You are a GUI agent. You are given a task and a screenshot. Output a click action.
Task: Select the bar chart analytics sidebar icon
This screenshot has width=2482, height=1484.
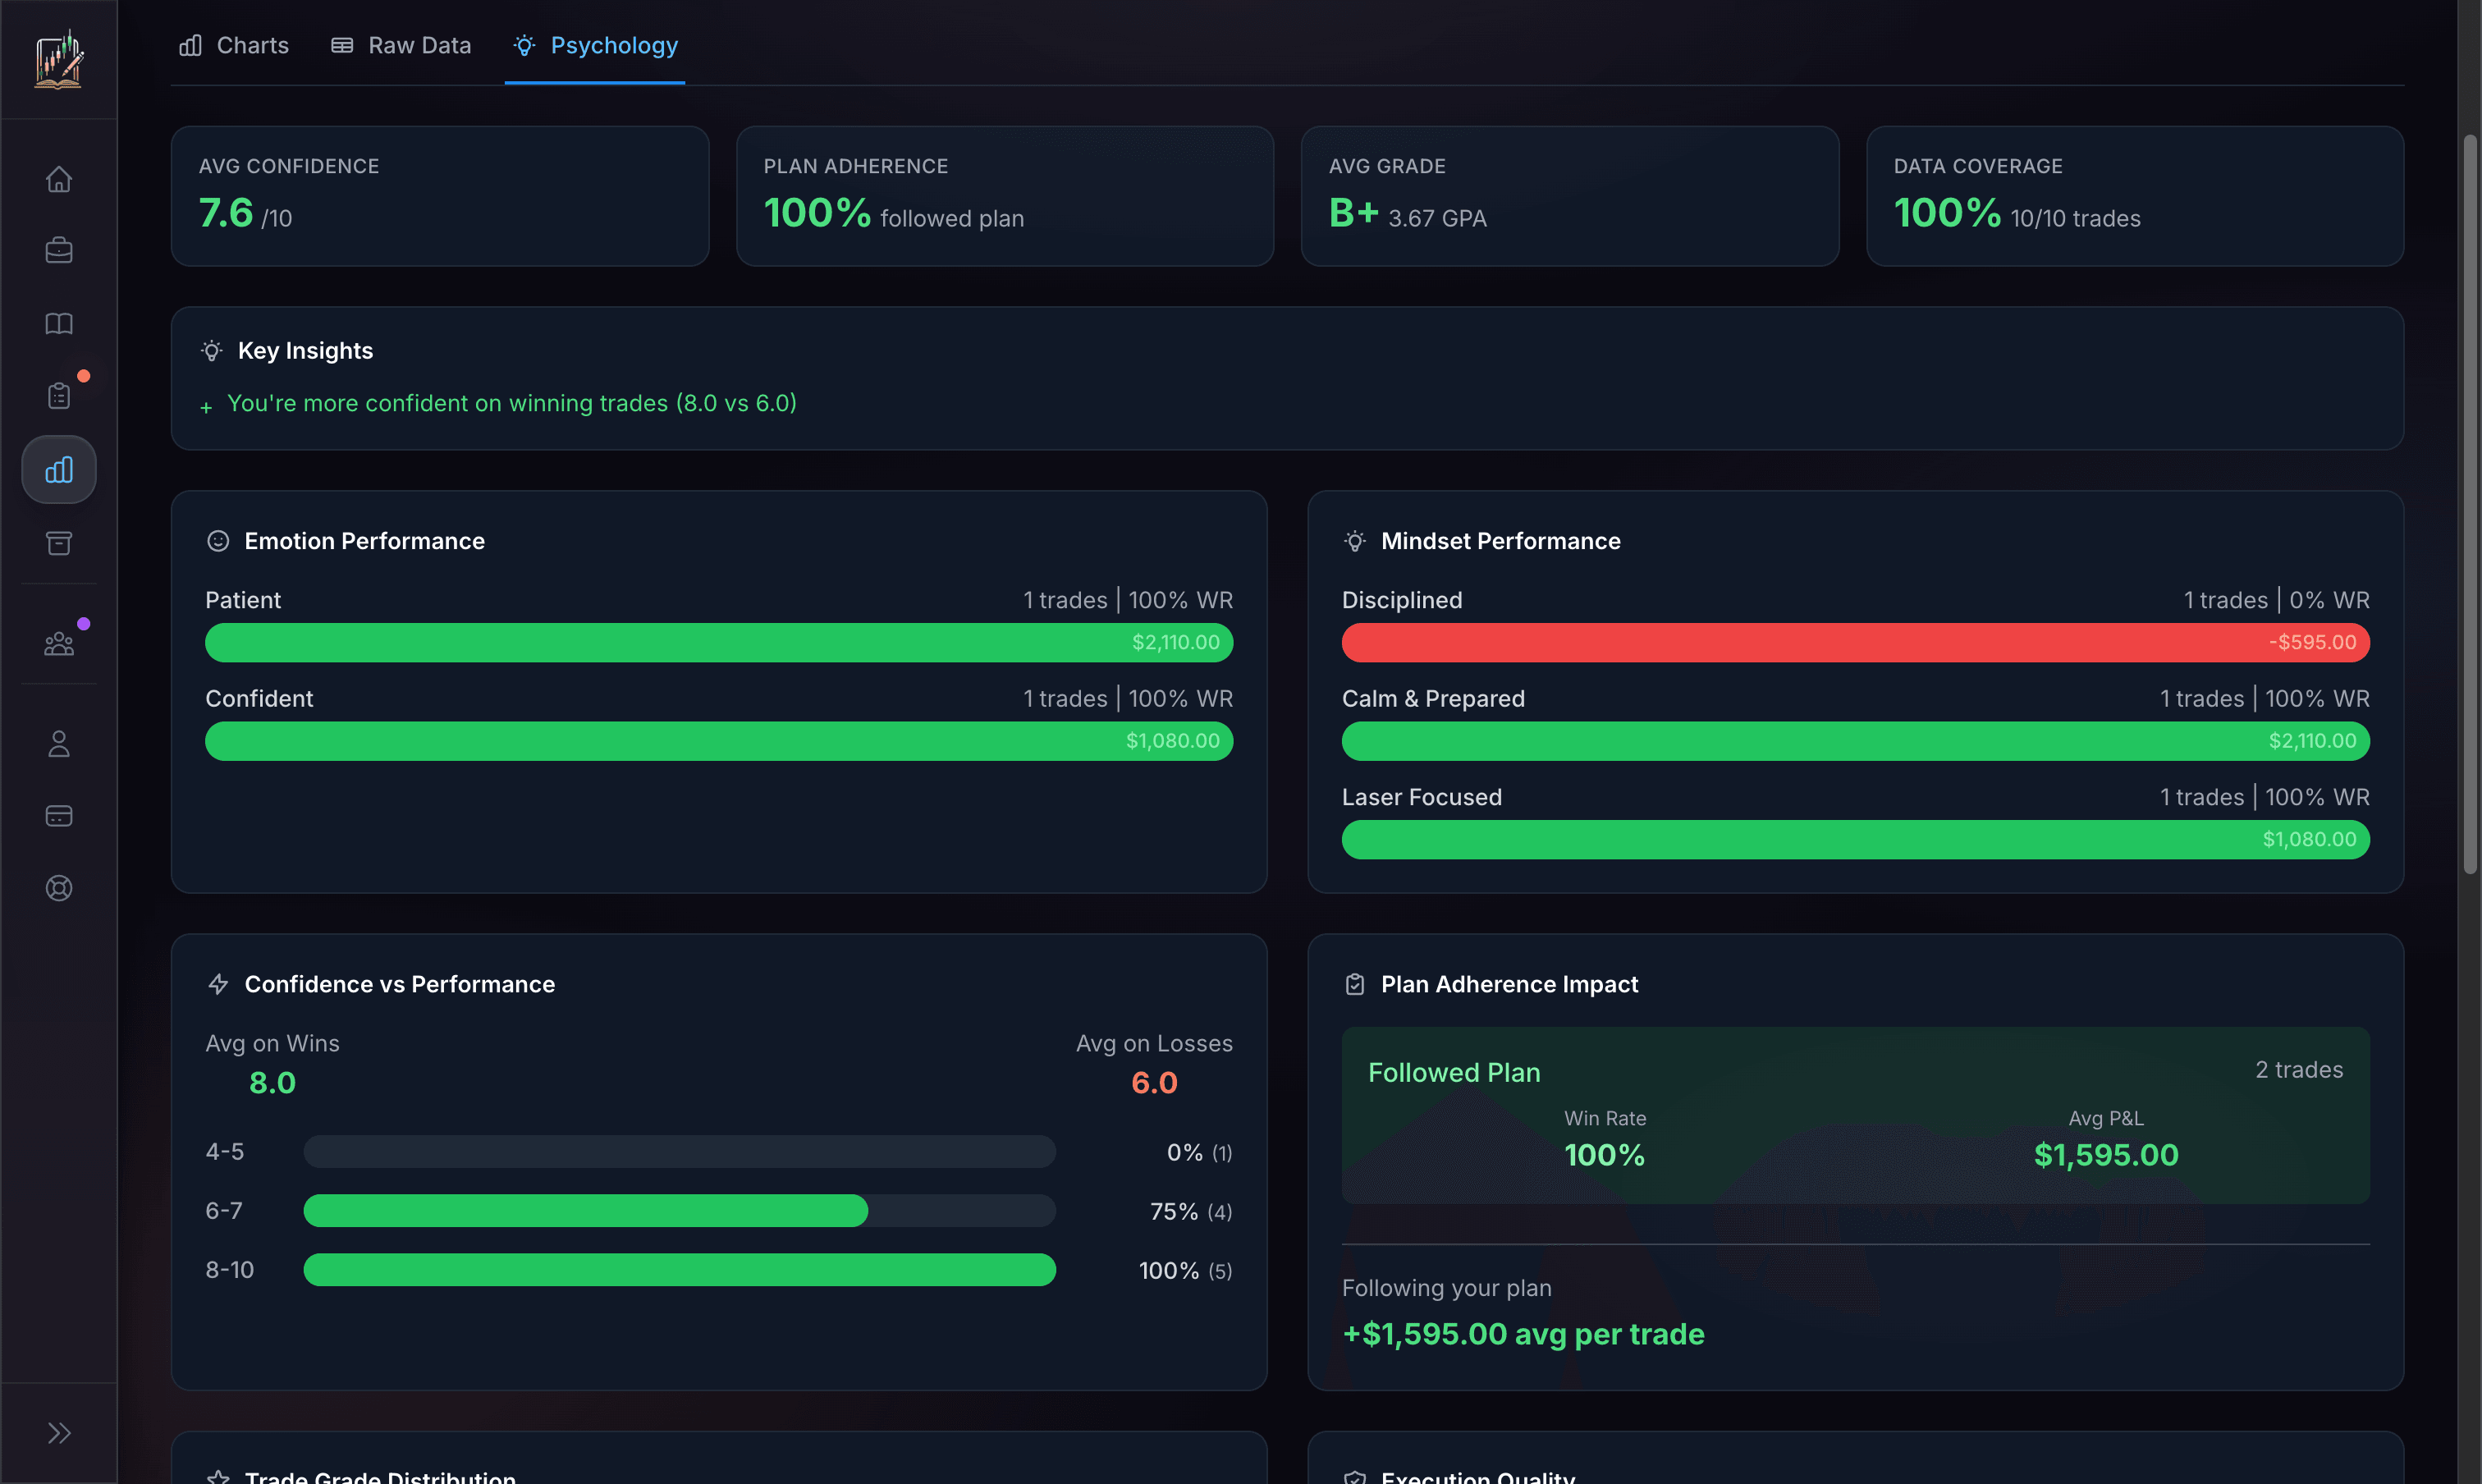click(59, 470)
